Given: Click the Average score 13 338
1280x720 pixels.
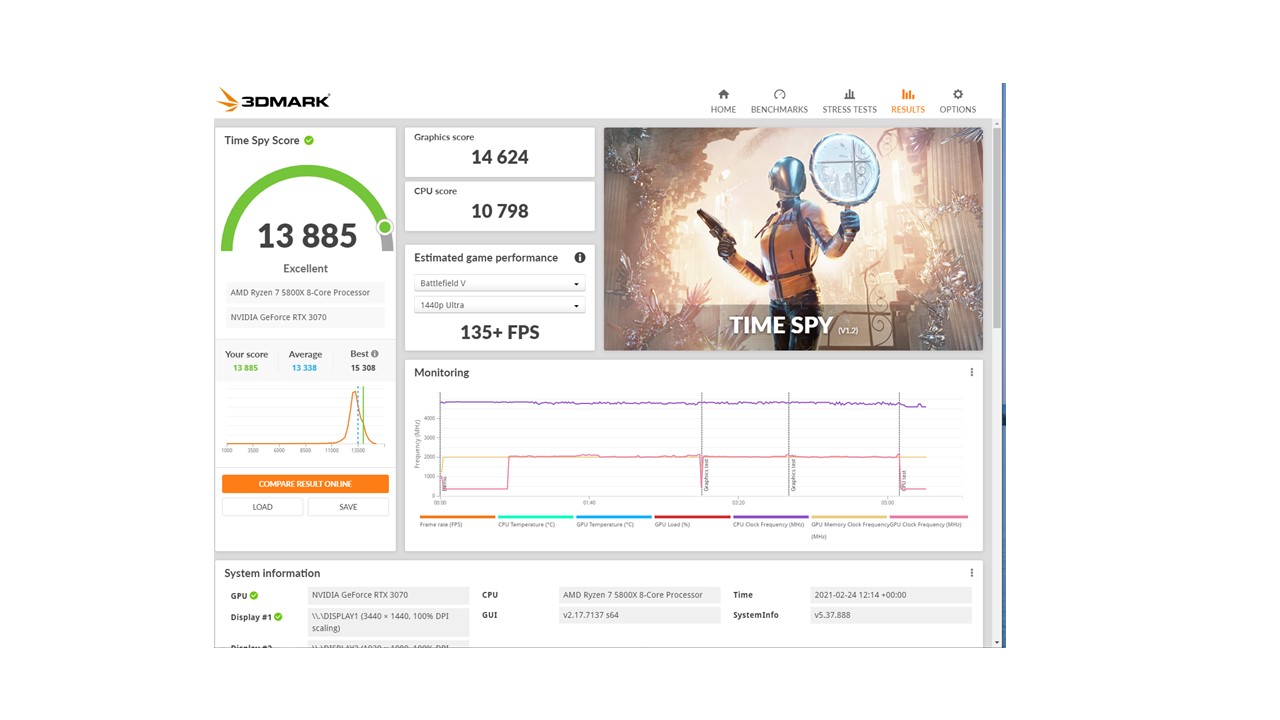Looking at the screenshot, I should point(304,368).
